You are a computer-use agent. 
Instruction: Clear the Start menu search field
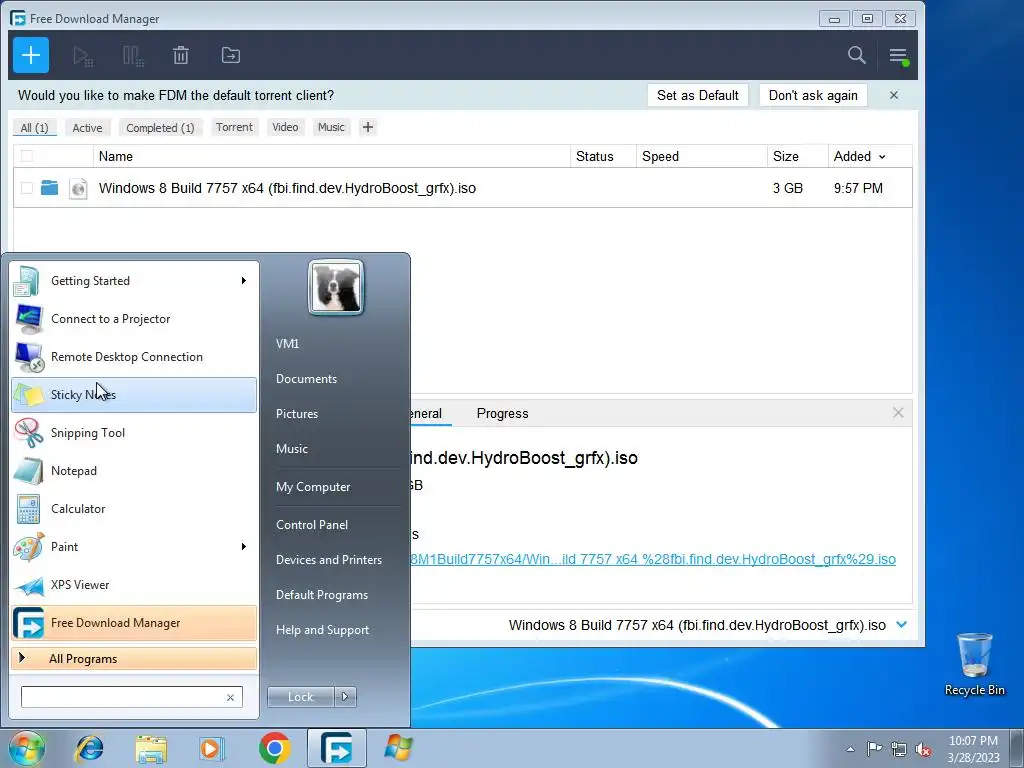point(231,697)
